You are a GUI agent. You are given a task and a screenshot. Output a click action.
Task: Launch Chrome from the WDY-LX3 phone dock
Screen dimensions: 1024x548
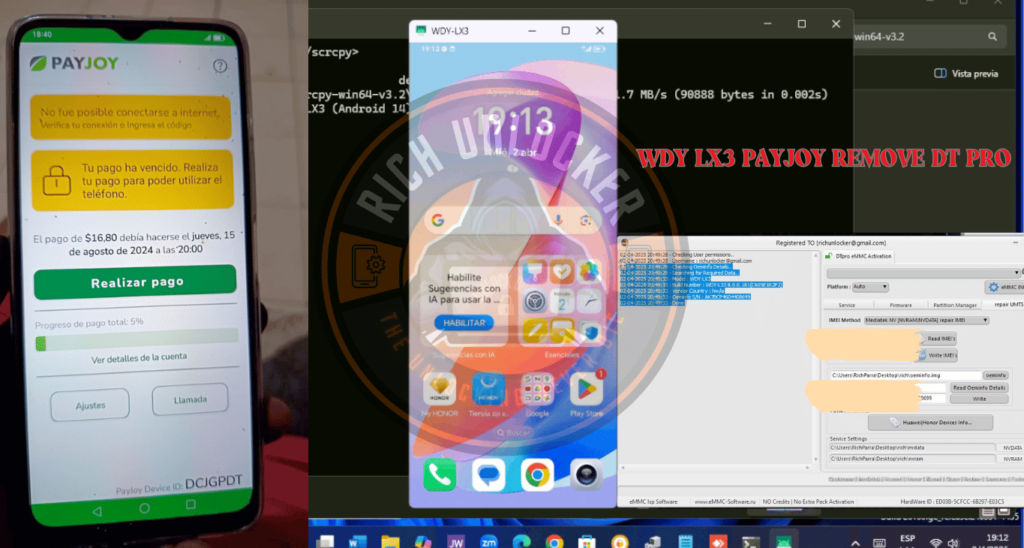click(x=537, y=475)
